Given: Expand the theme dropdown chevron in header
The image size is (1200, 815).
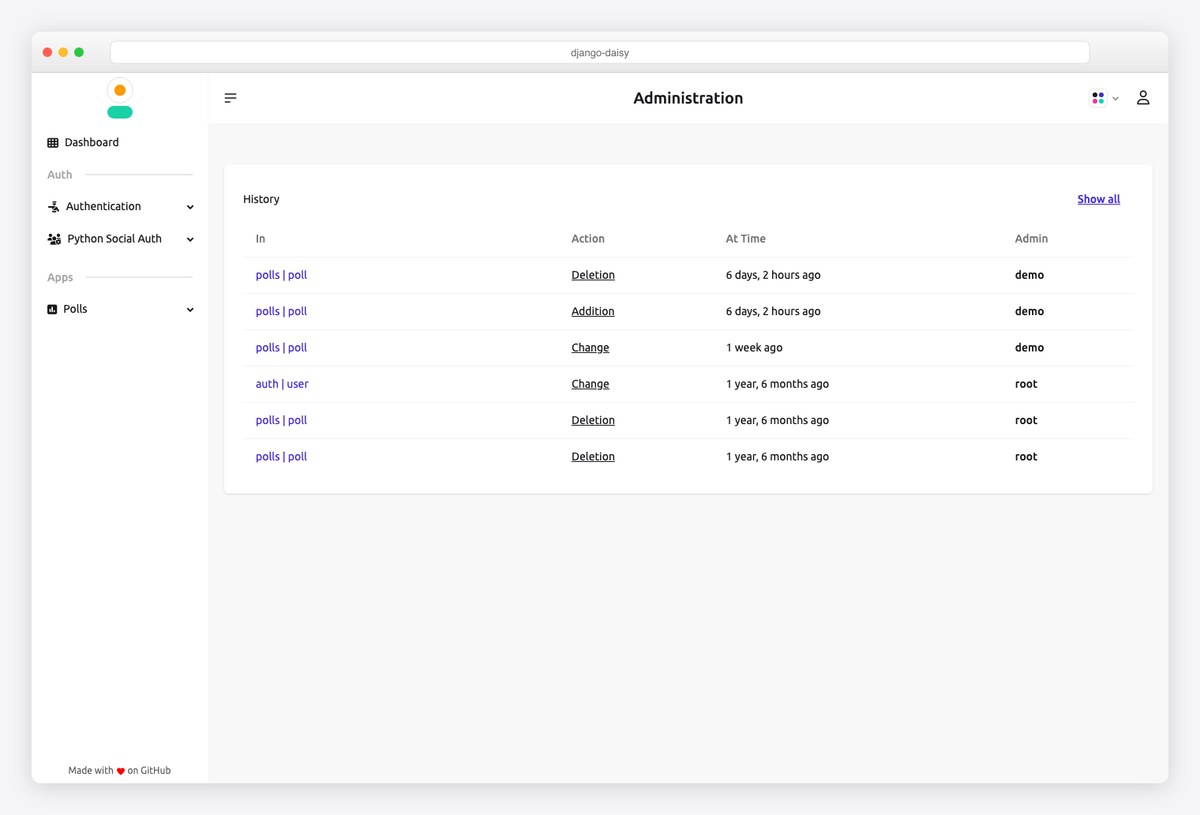Looking at the screenshot, I should click(x=1115, y=99).
